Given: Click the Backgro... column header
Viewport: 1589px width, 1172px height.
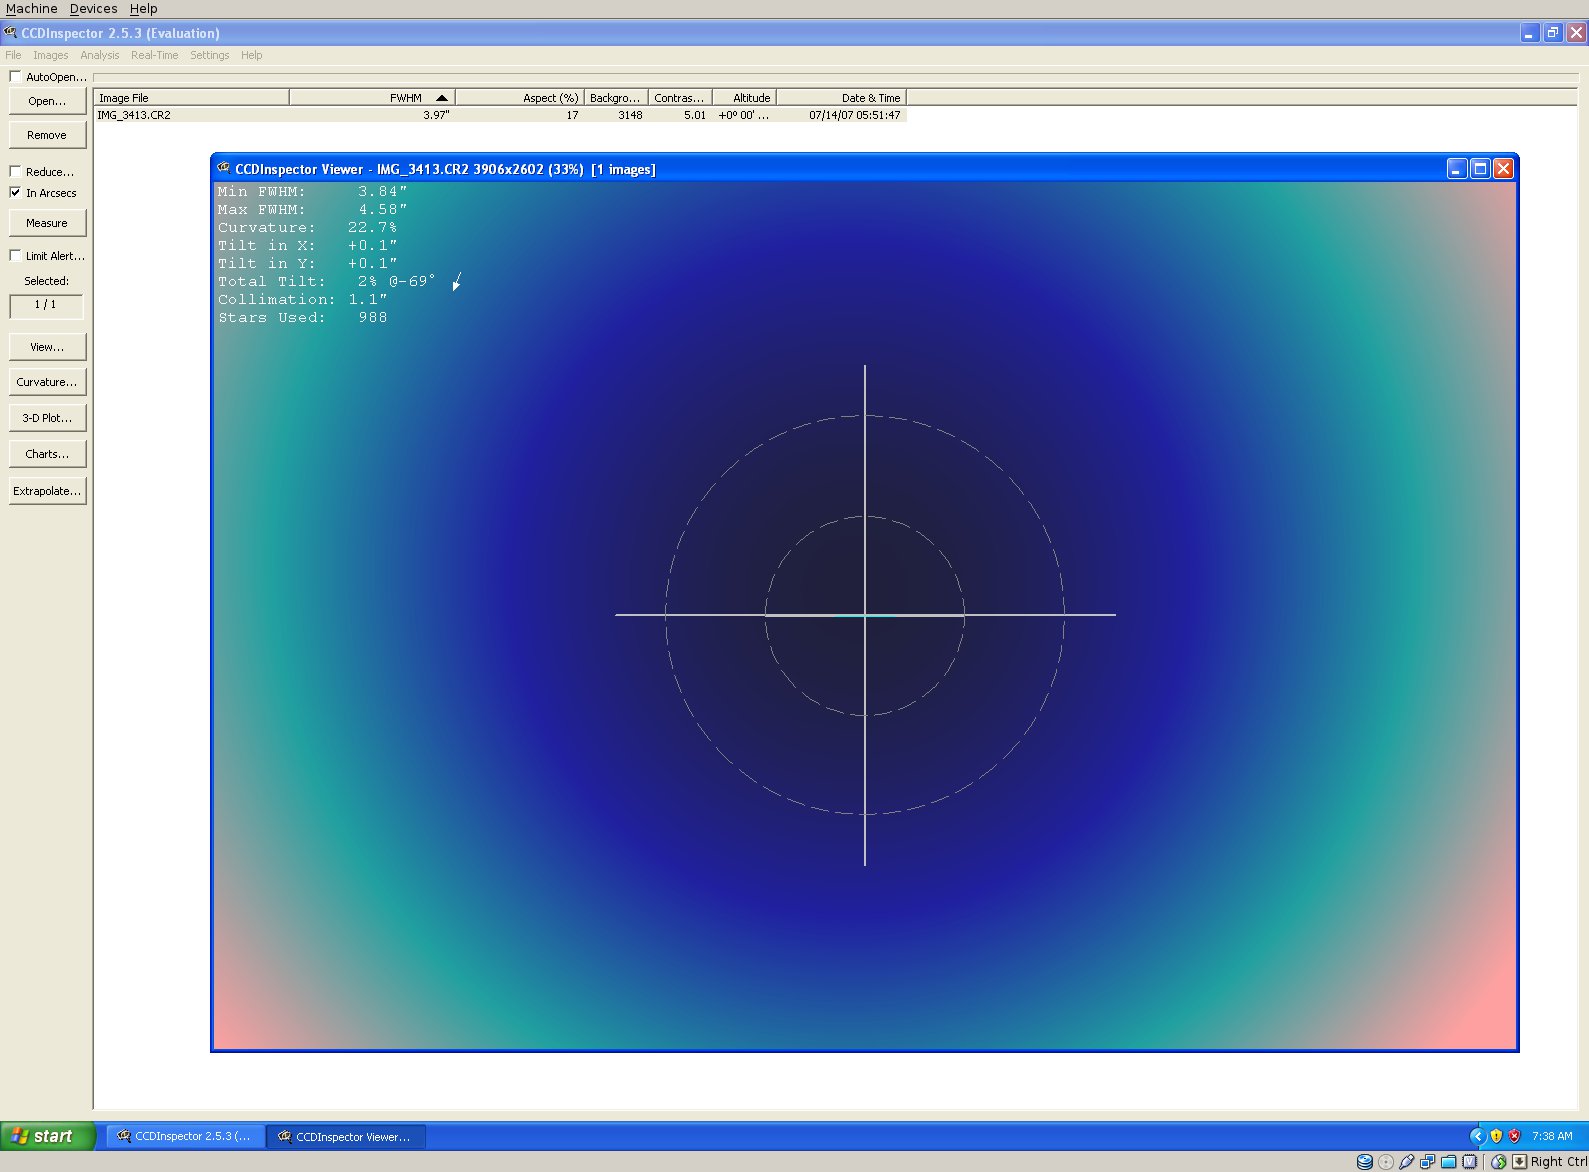Looking at the screenshot, I should pyautogui.click(x=616, y=98).
